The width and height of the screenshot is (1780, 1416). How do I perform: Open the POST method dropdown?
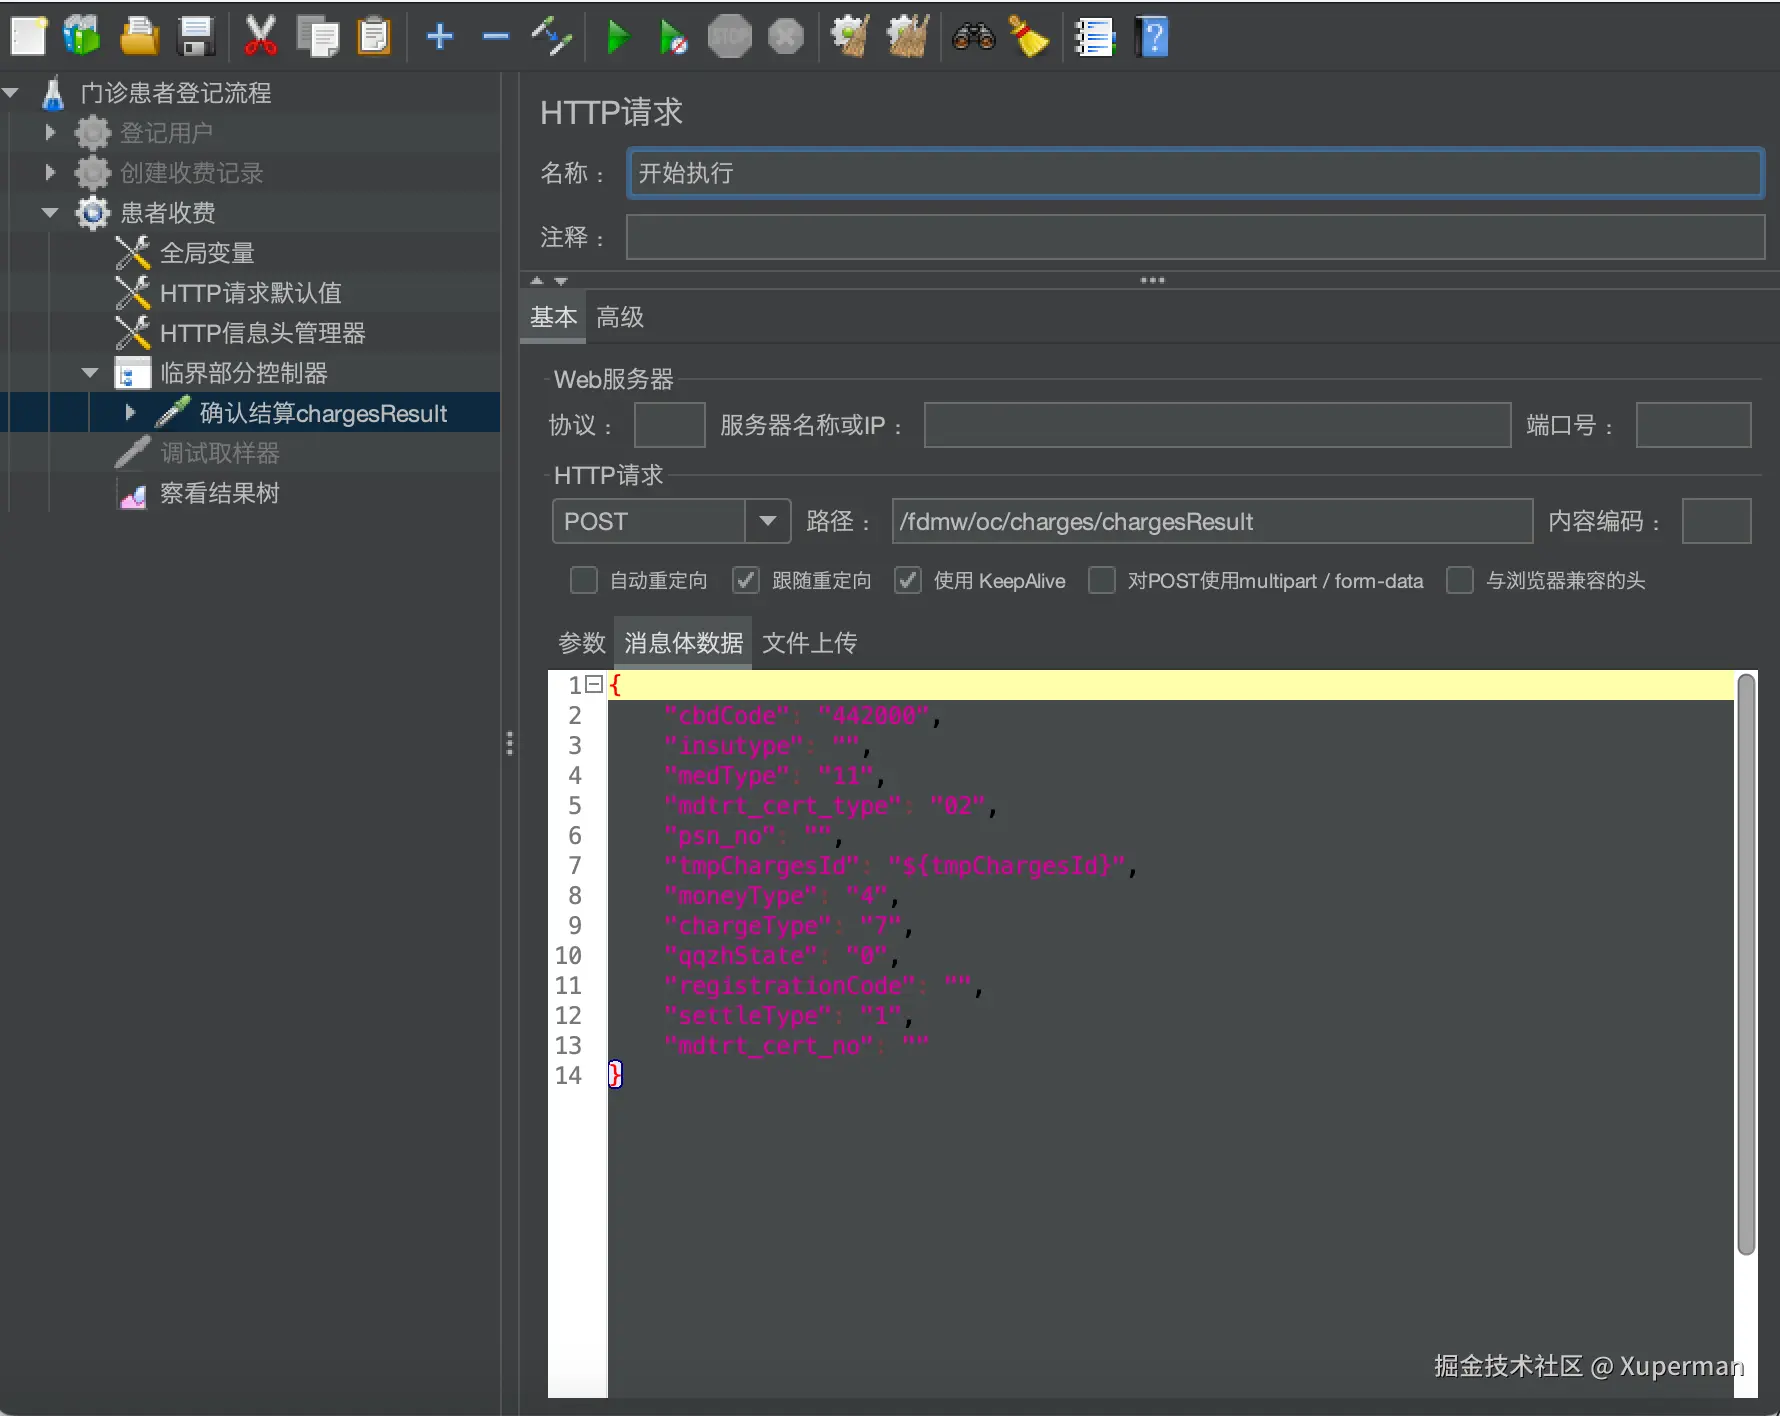(x=768, y=521)
